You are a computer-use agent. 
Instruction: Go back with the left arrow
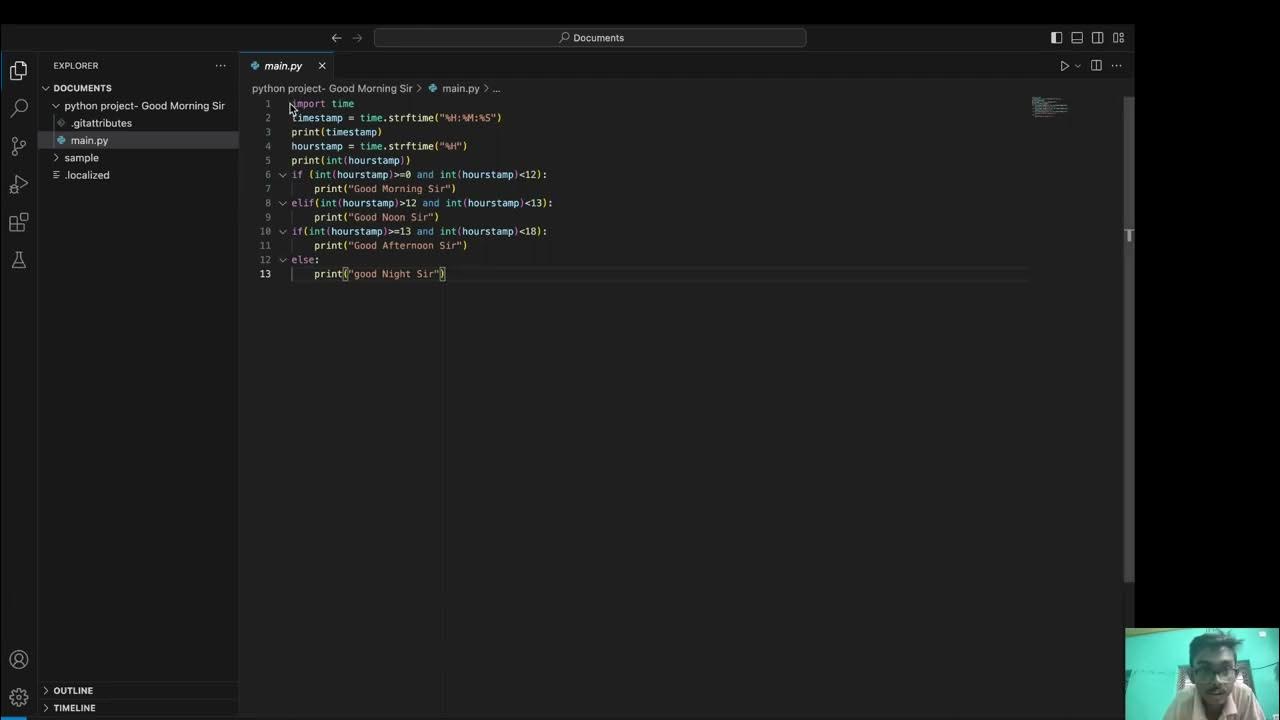pos(336,38)
